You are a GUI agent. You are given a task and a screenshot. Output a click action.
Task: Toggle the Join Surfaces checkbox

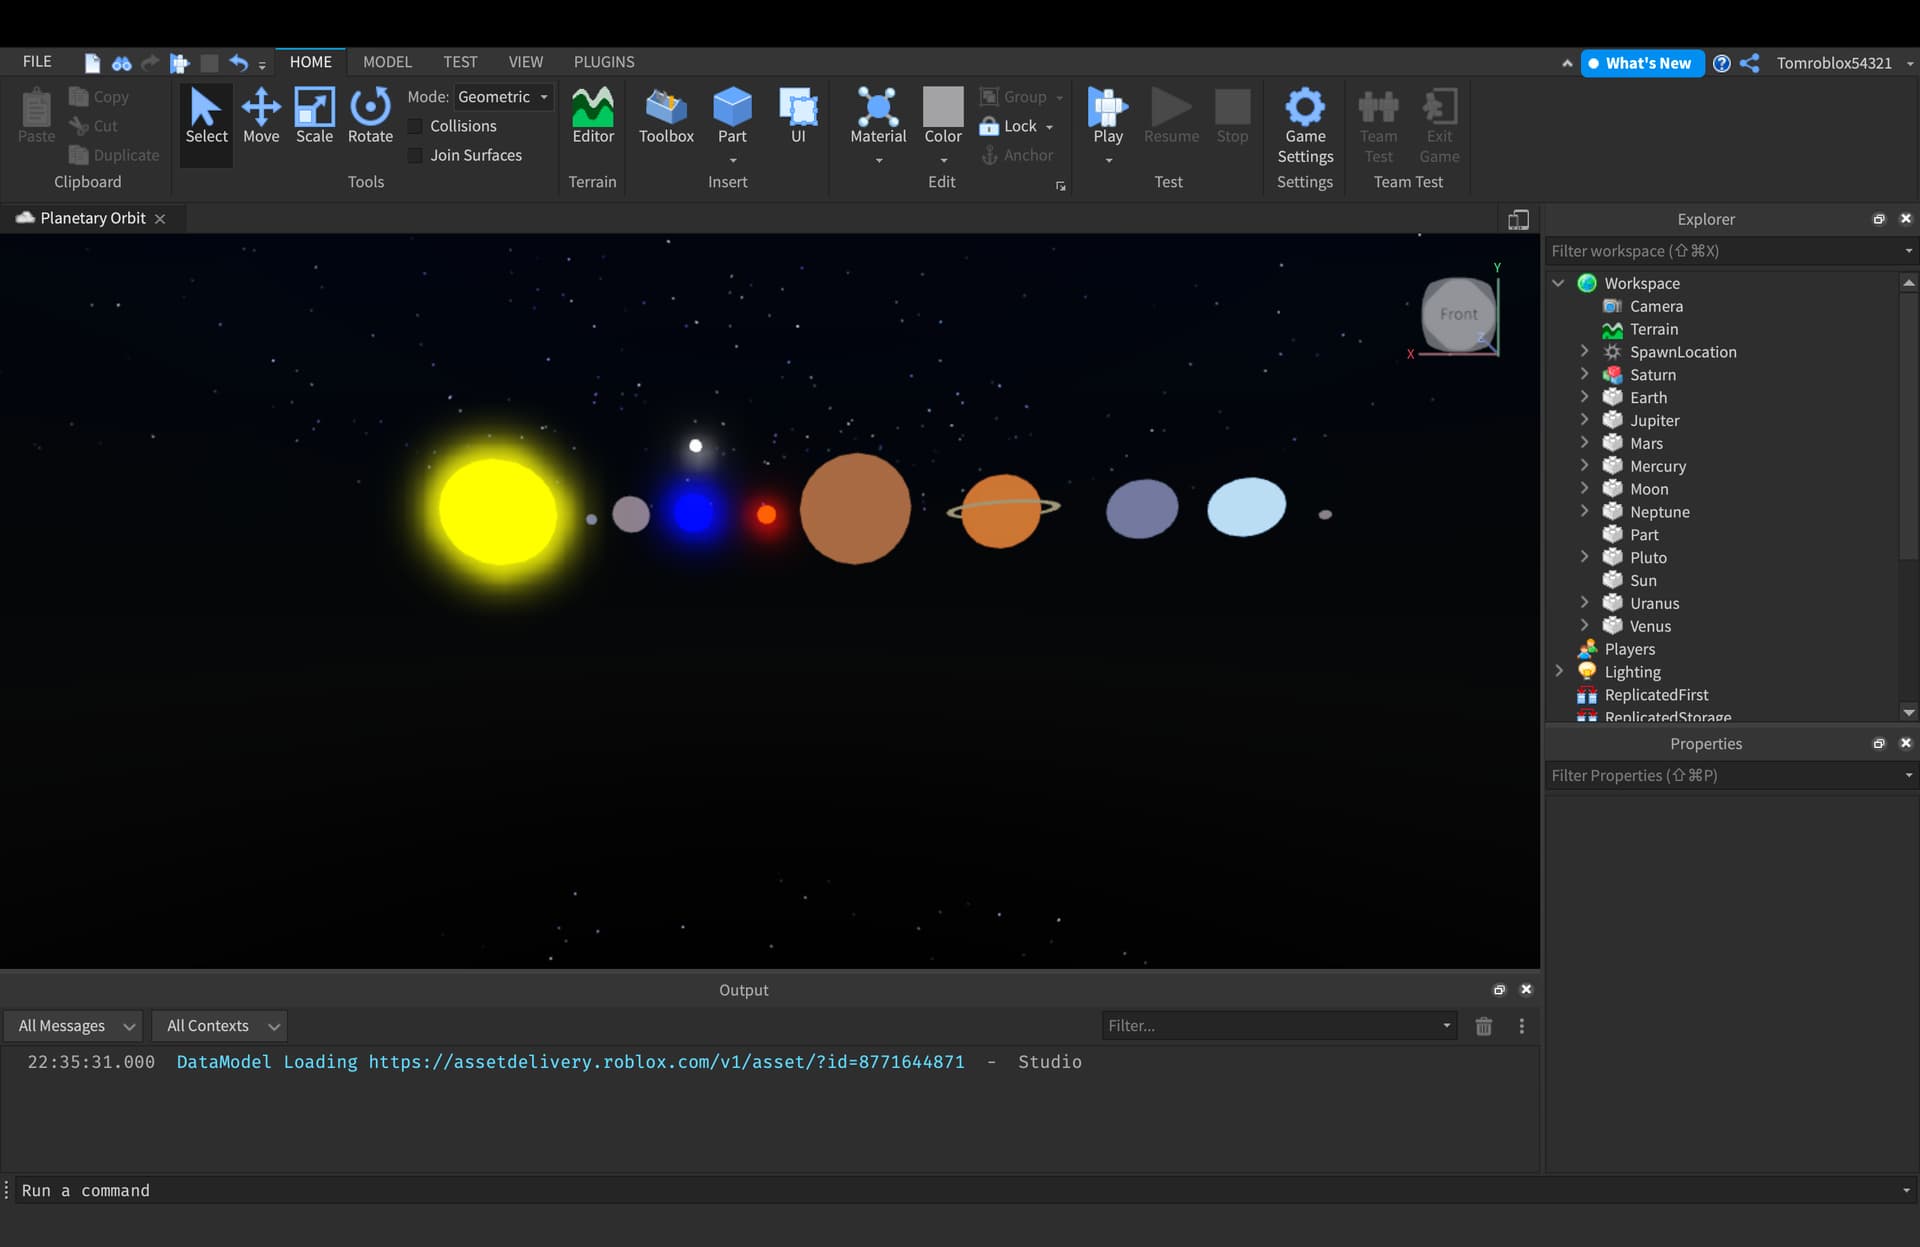pos(416,155)
